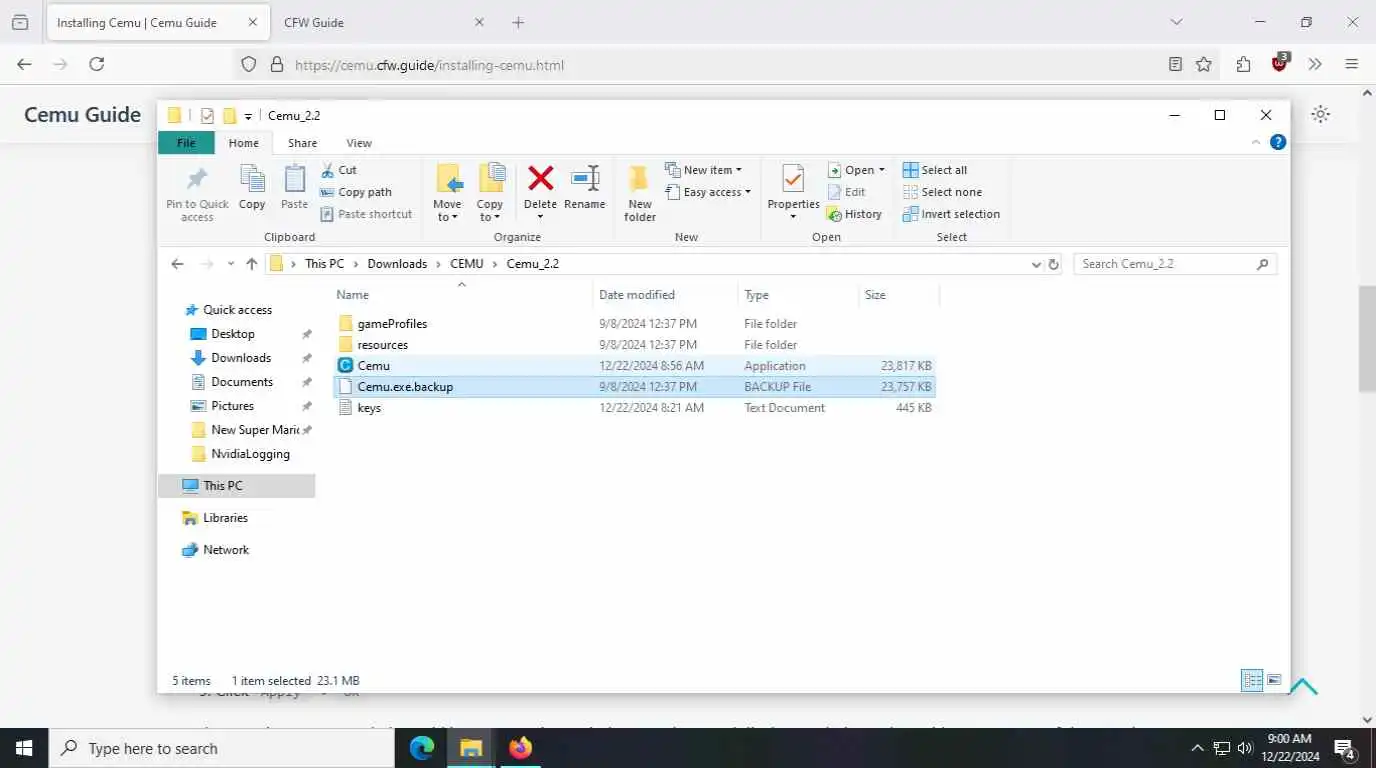Click Paste shortcut in ribbon

tap(366, 214)
